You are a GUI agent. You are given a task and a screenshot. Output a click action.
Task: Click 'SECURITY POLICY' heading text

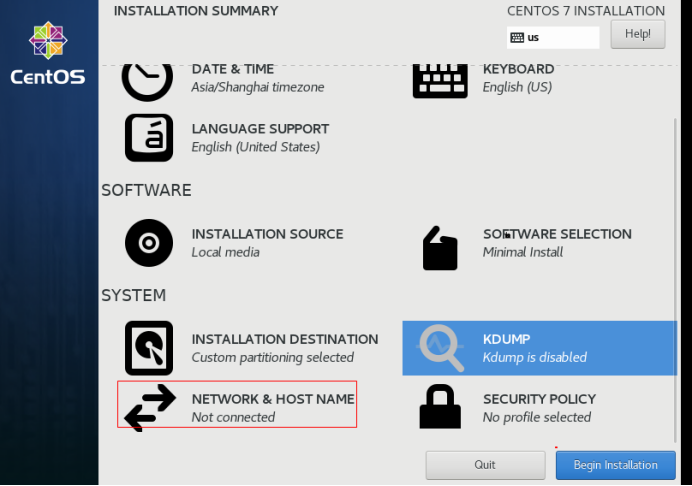tap(539, 399)
